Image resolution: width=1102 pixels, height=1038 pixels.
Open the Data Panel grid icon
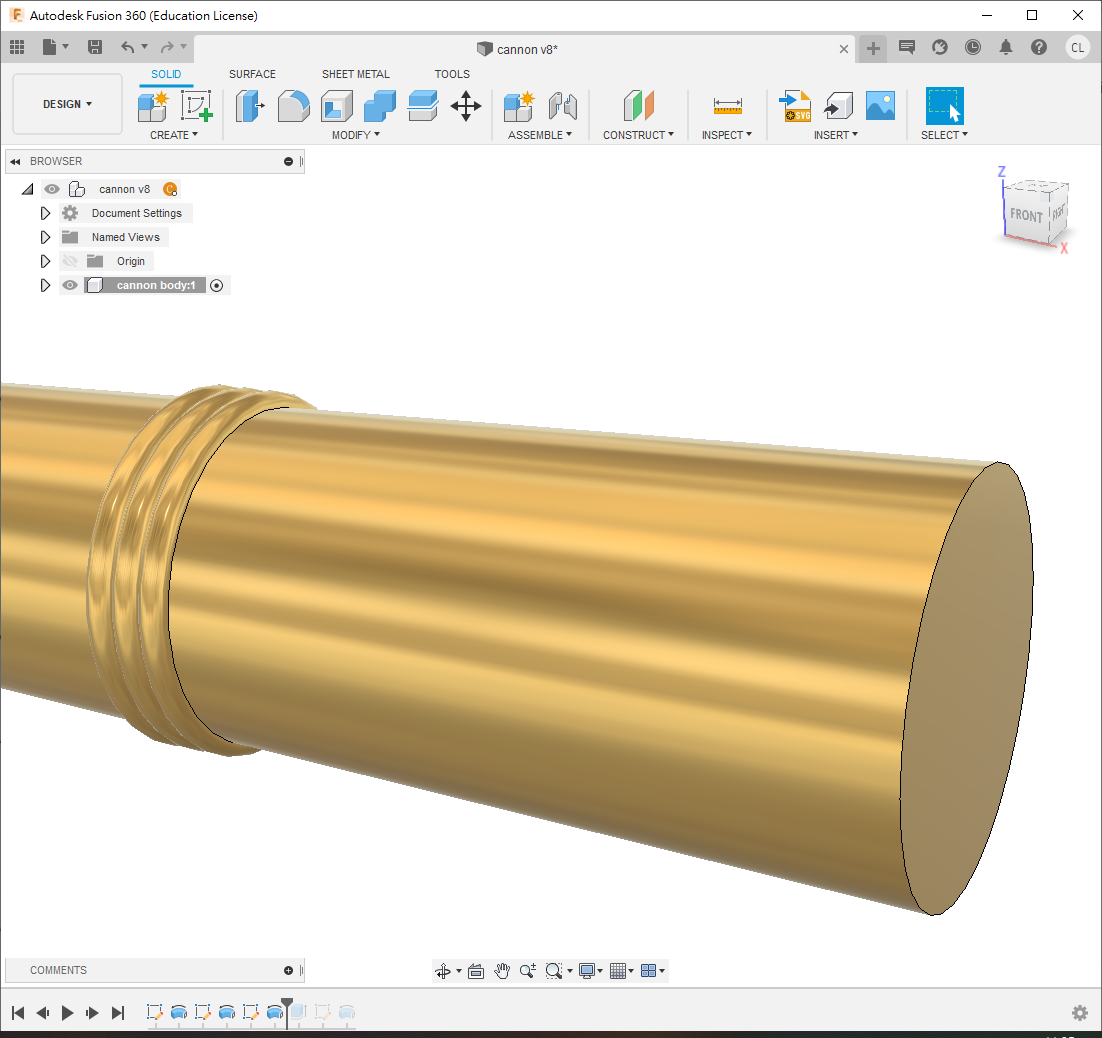point(17,47)
